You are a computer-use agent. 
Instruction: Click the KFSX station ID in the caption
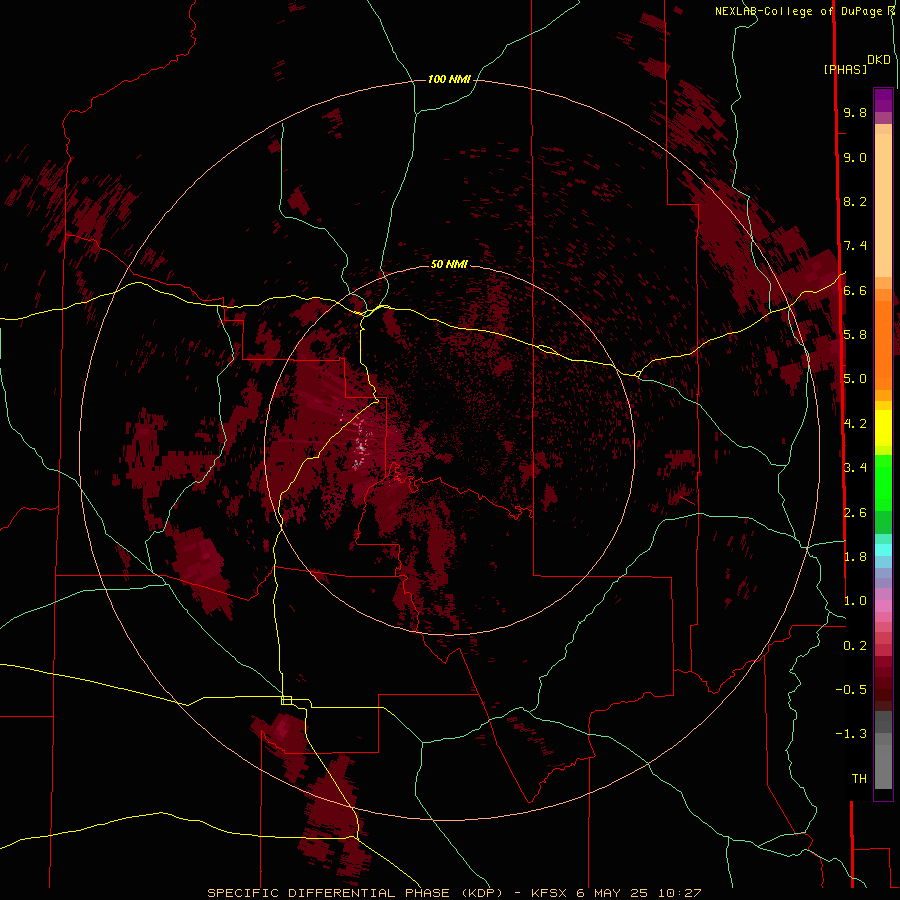click(x=551, y=893)
